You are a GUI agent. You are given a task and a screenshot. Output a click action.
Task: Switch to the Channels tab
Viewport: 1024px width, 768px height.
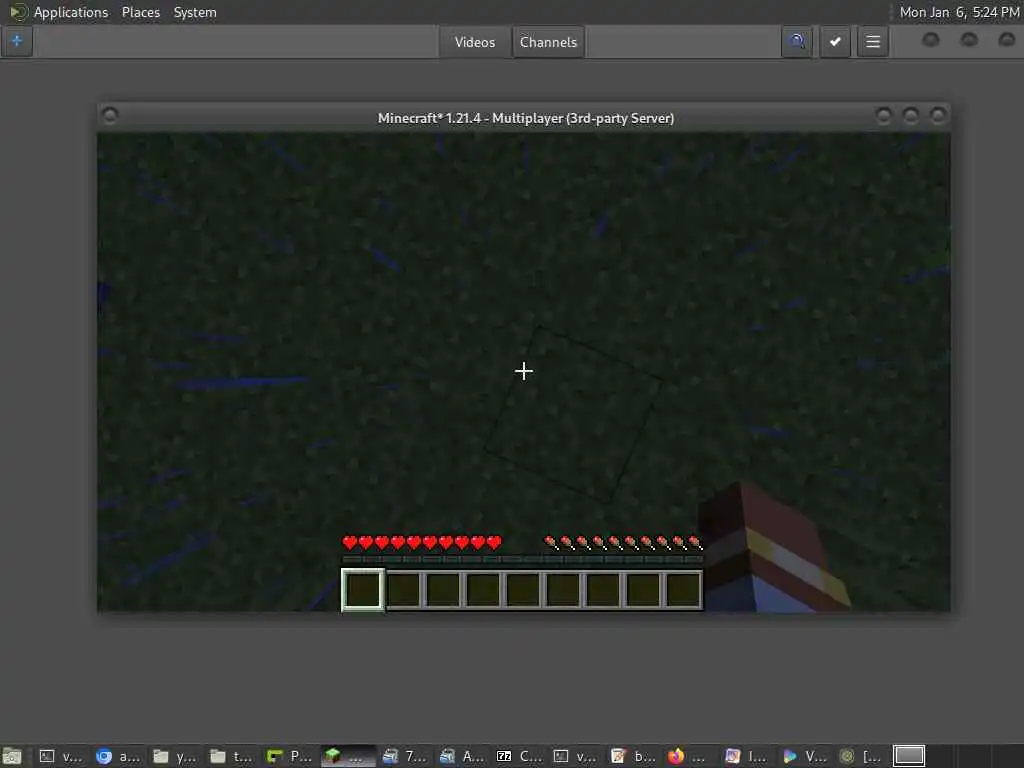click(548, 42)
